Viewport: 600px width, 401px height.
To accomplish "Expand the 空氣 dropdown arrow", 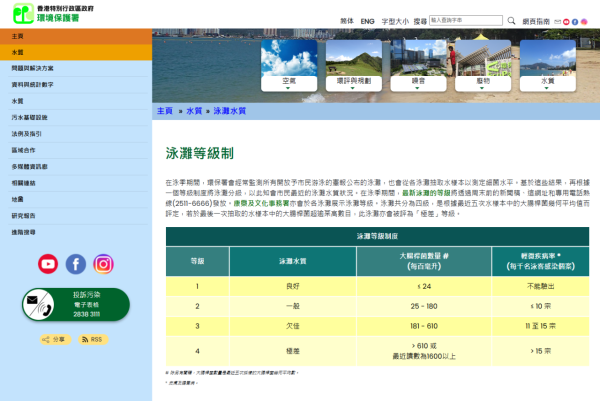I will (x=288, y=88).
